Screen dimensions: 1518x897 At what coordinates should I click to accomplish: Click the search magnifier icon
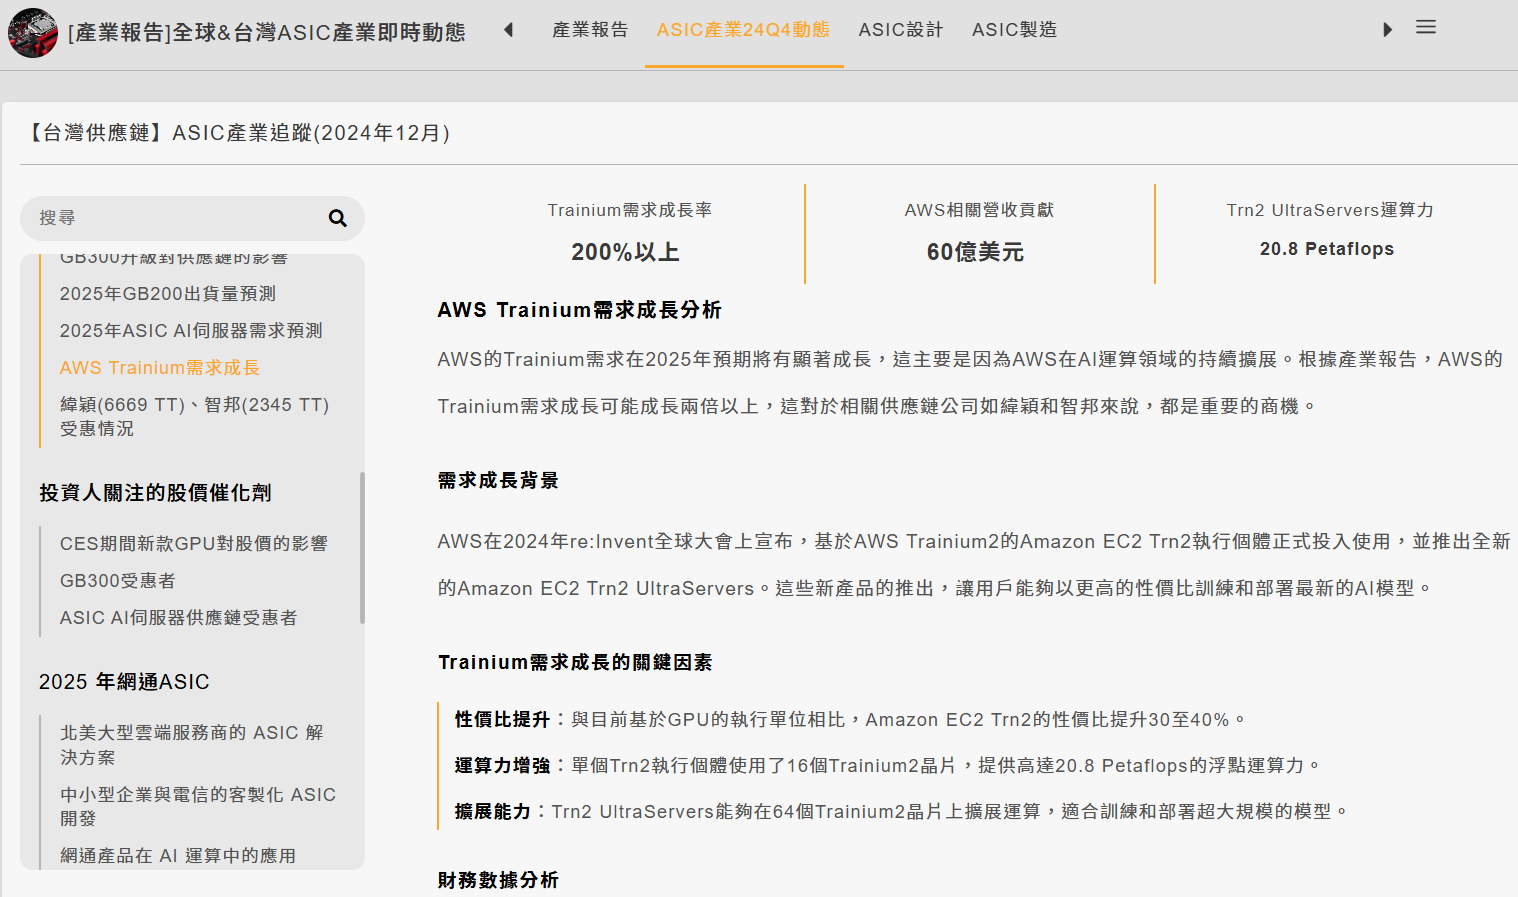coord(336,218)
